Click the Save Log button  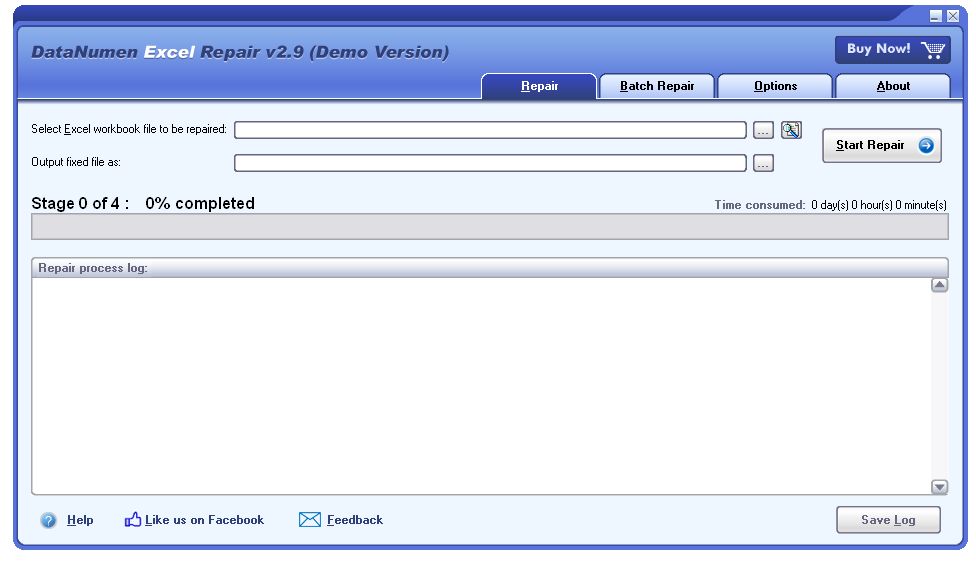[x=888, y=520]
